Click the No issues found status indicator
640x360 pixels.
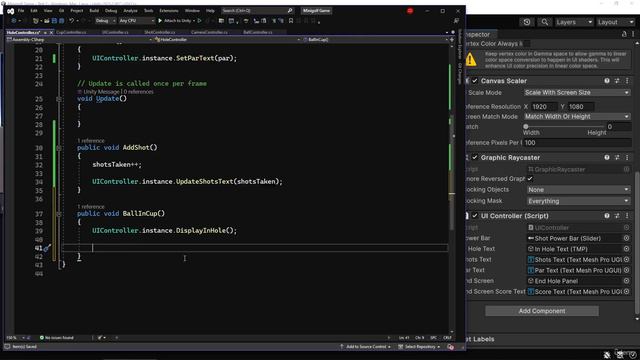tap(57, 338)
